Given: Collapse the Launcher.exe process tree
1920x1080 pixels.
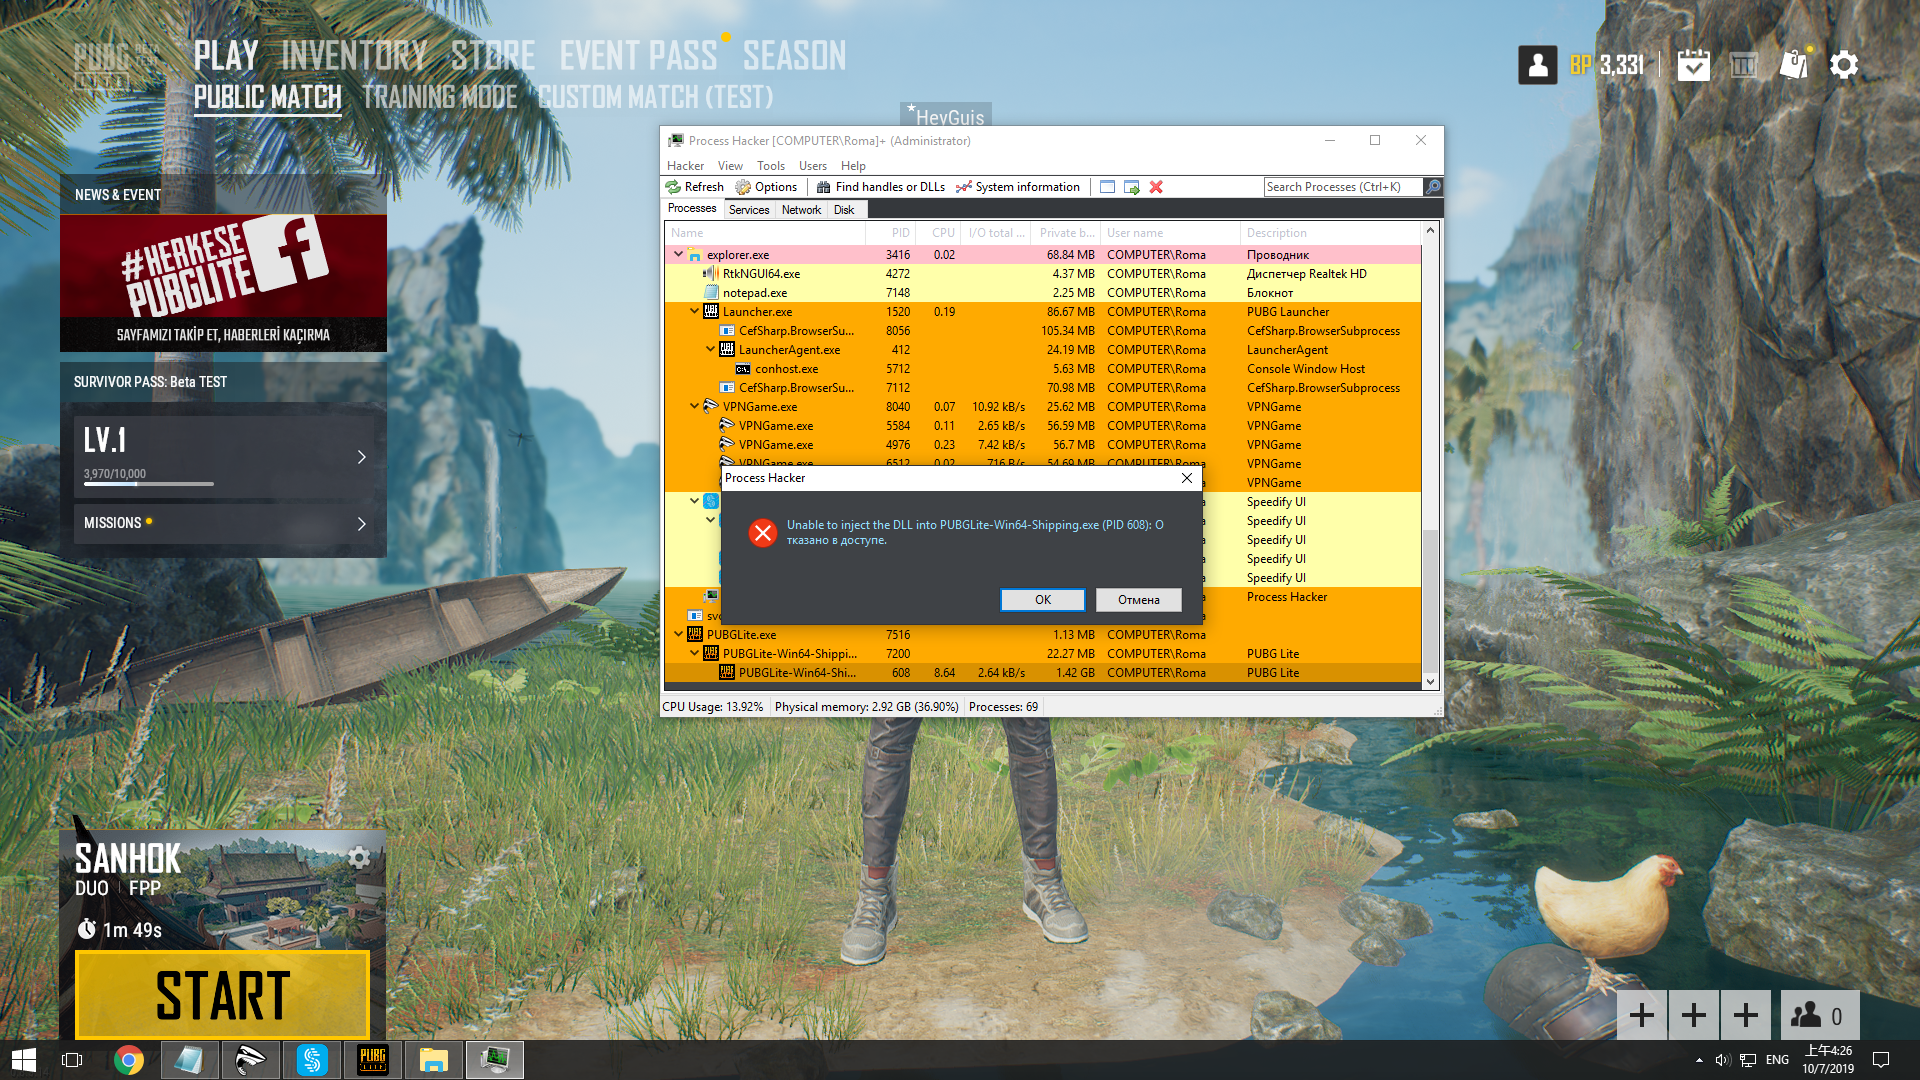Looking at the screenshot, I should 694,311.
